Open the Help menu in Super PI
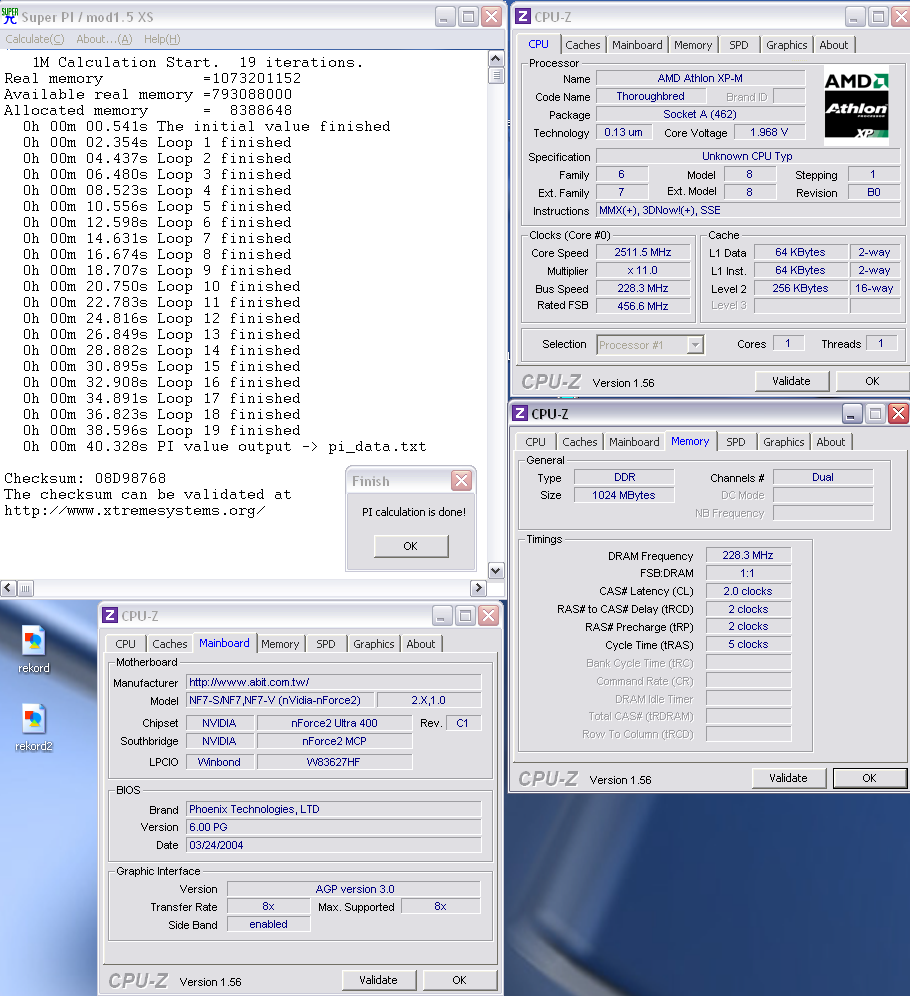Viewport: 910px width, 996px height. (162, 39)
